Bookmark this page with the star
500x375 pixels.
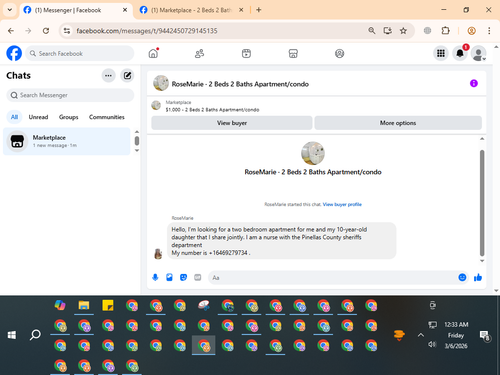[x=403, y=31]
